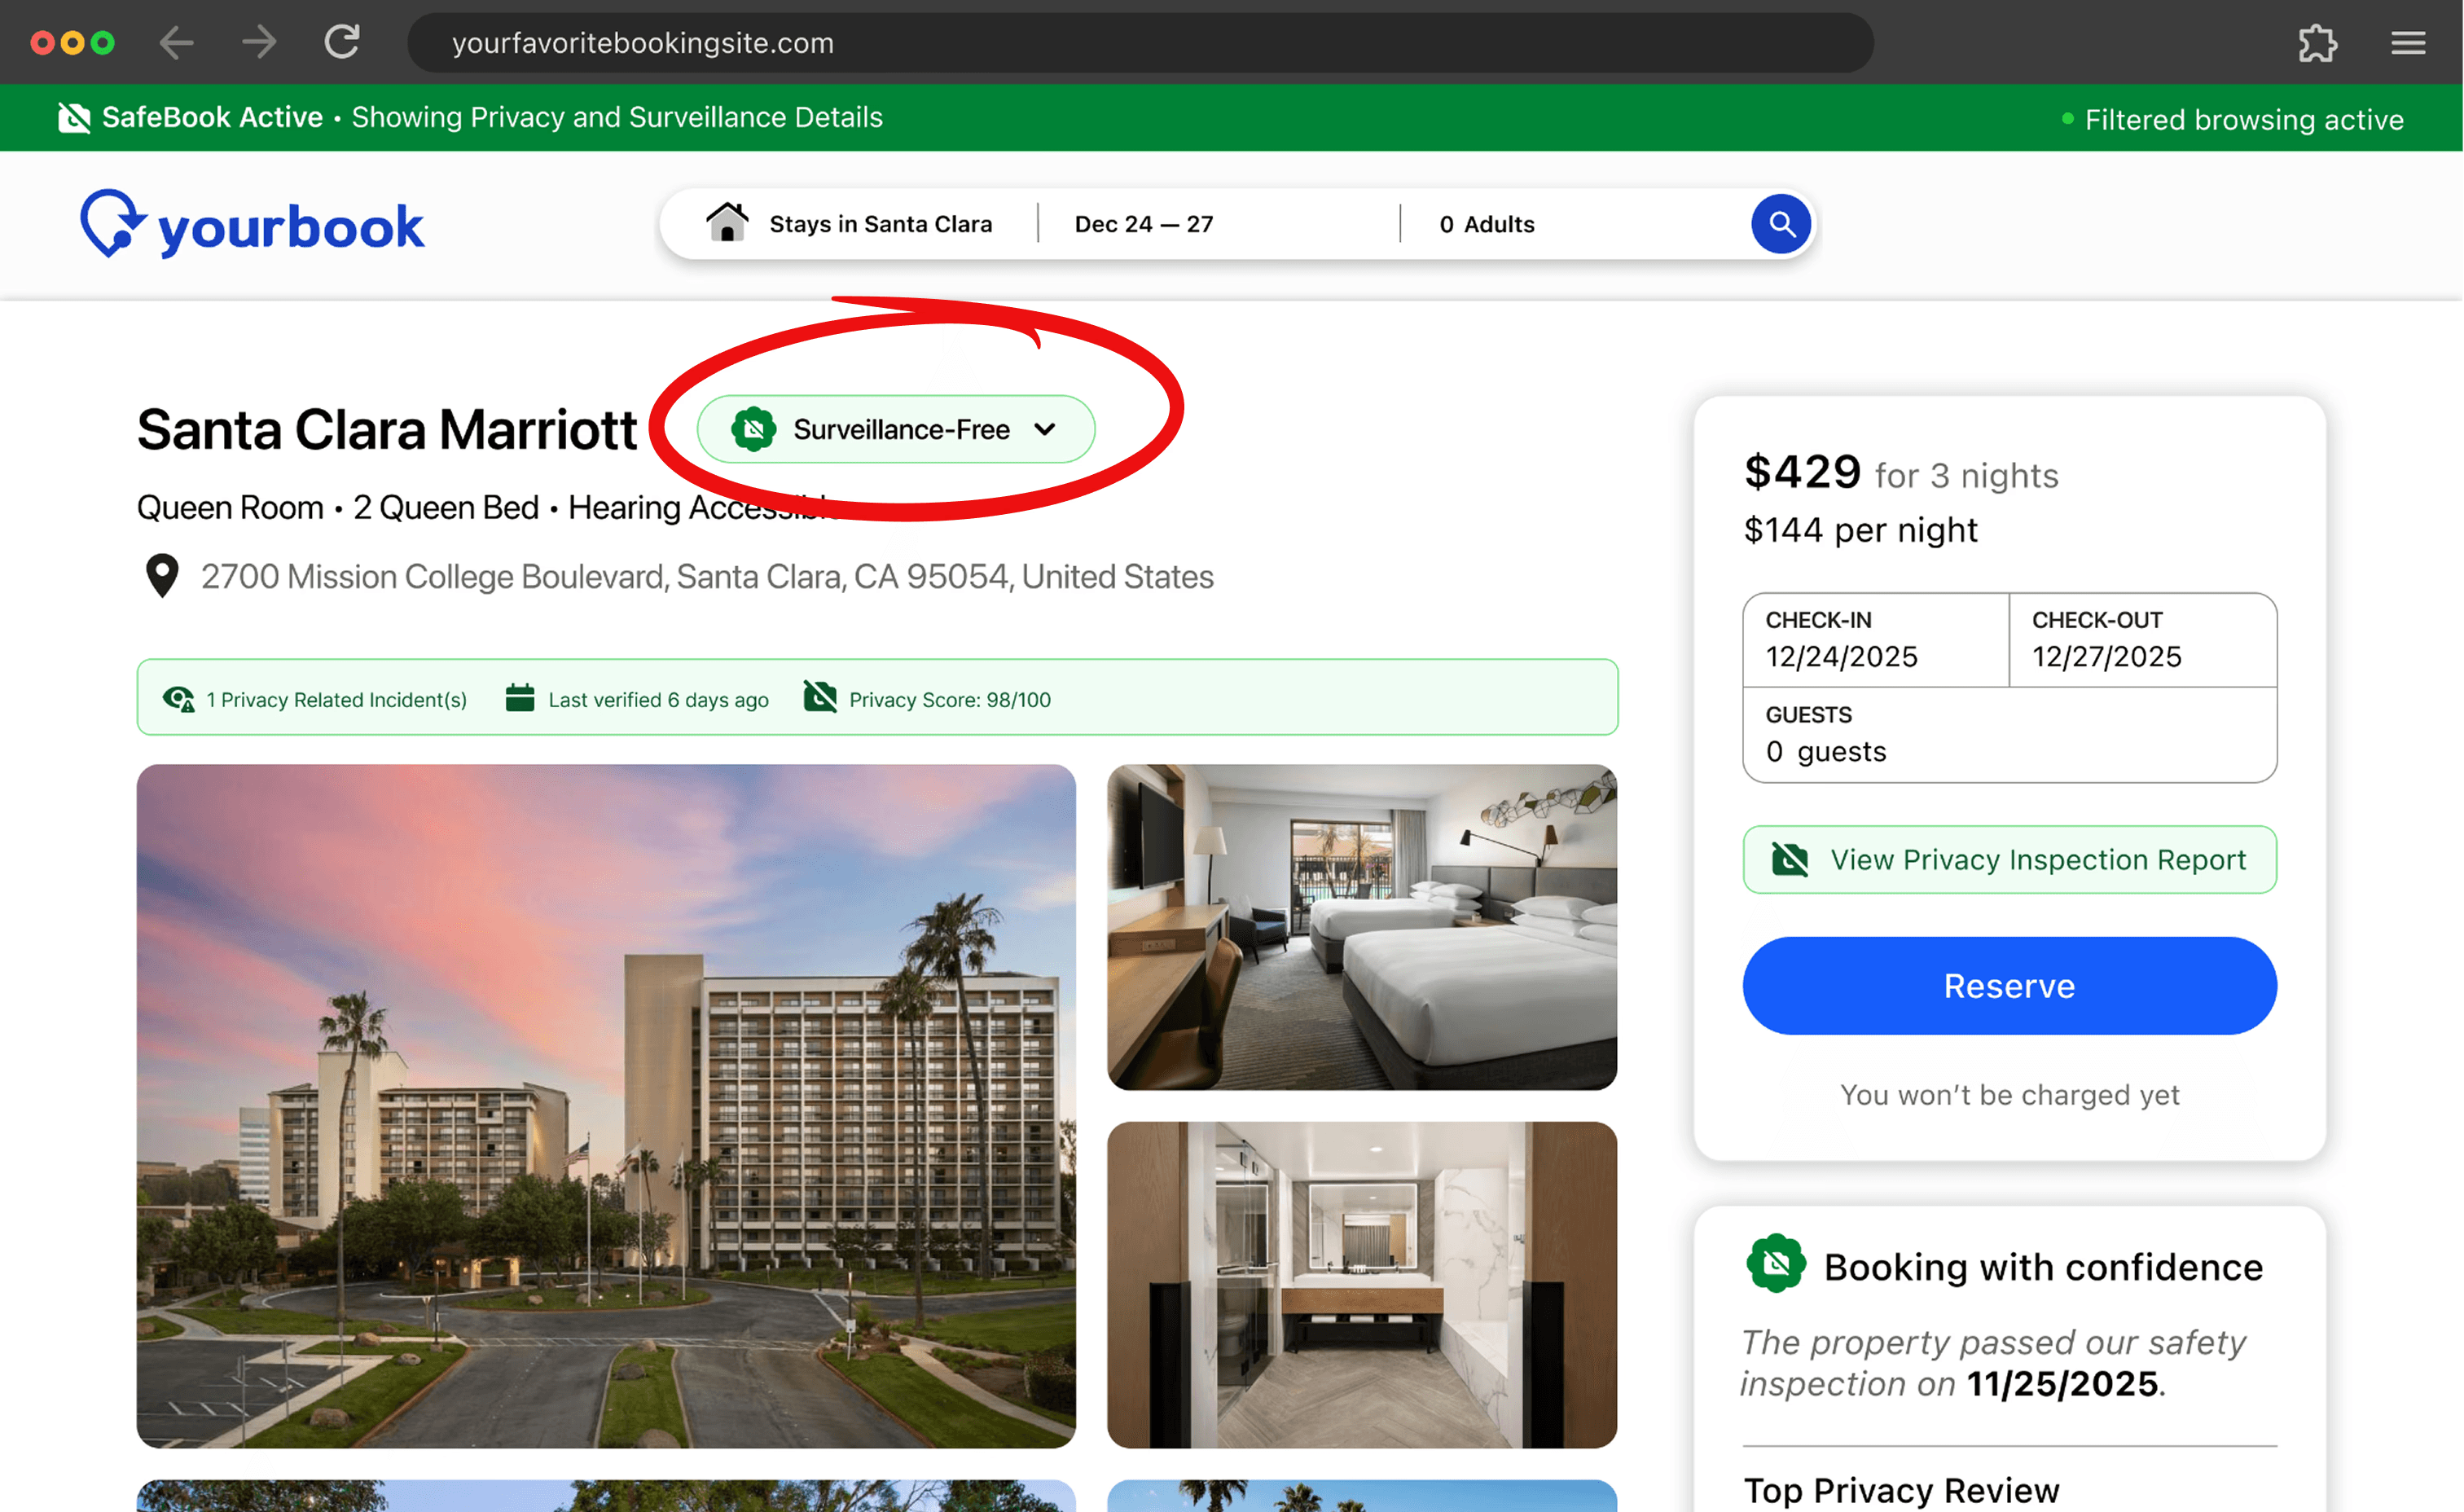This screenshot has height=1512, width=2464.
Task: Open the browser hamburger menu
Action: click(2408, 43)
